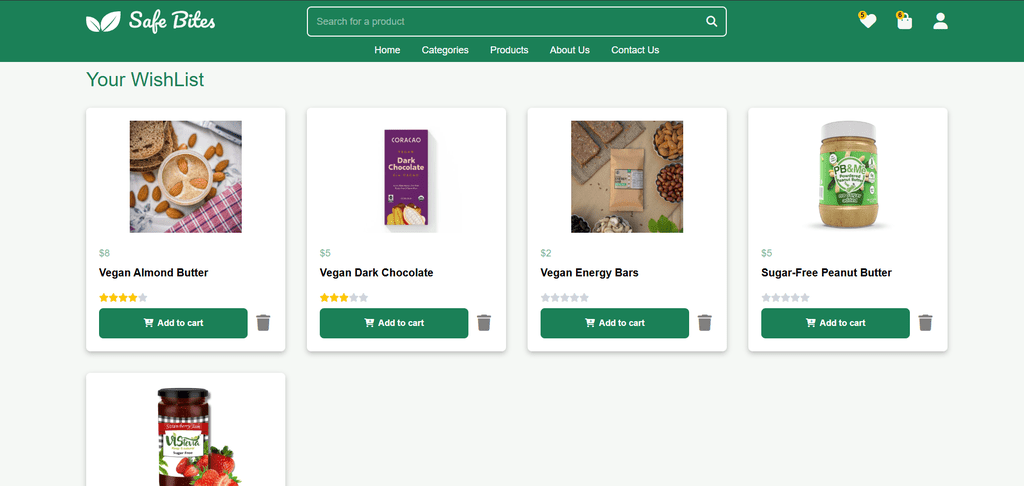The height and width of the screenshot is (486, 1024).
Task: Delete Sugar-Free Peanut Butter from wishlist
Action: 925,323
